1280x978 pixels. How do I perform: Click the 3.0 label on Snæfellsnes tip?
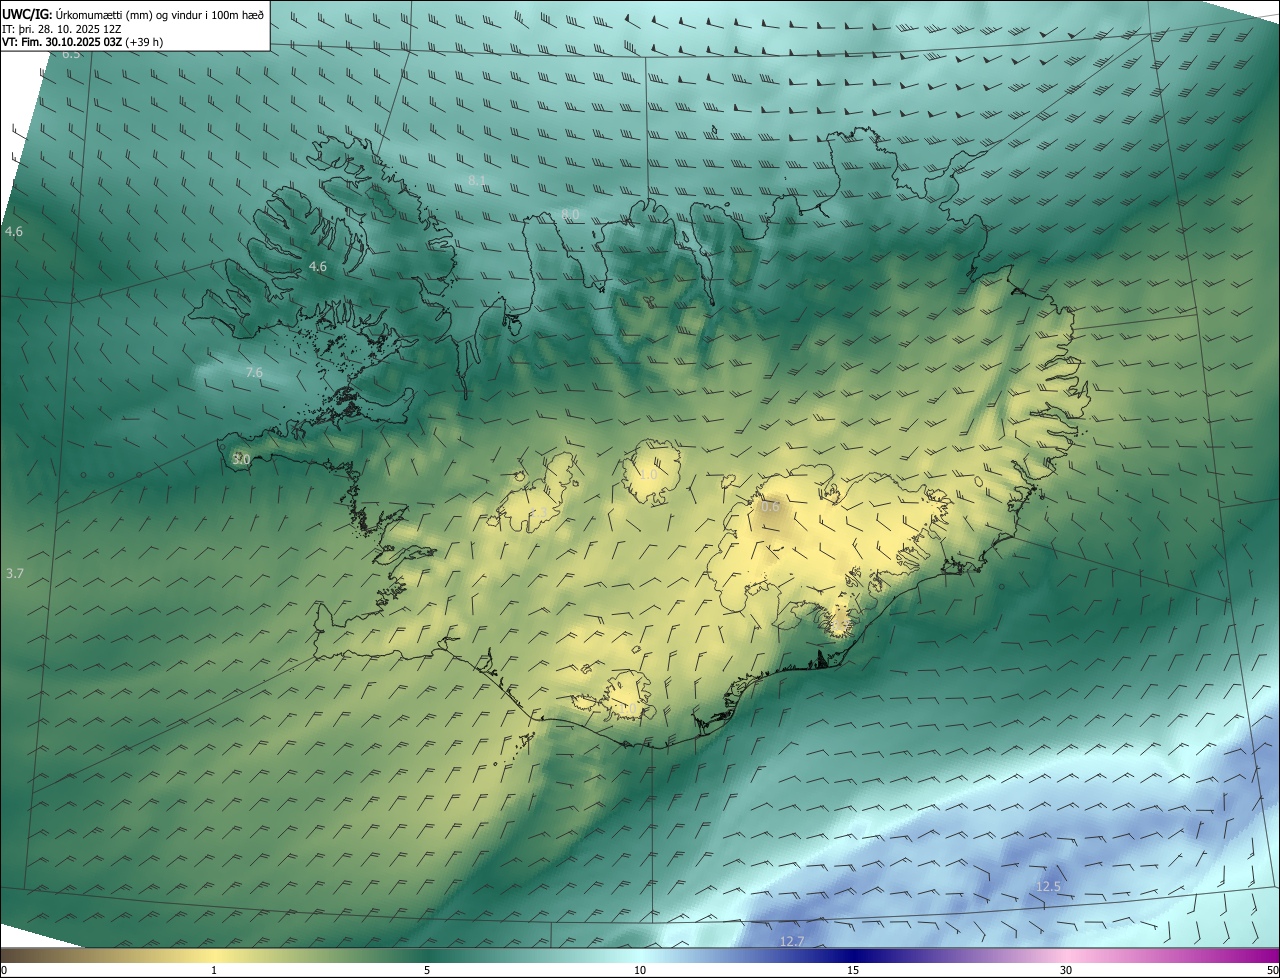pos(241,459)
